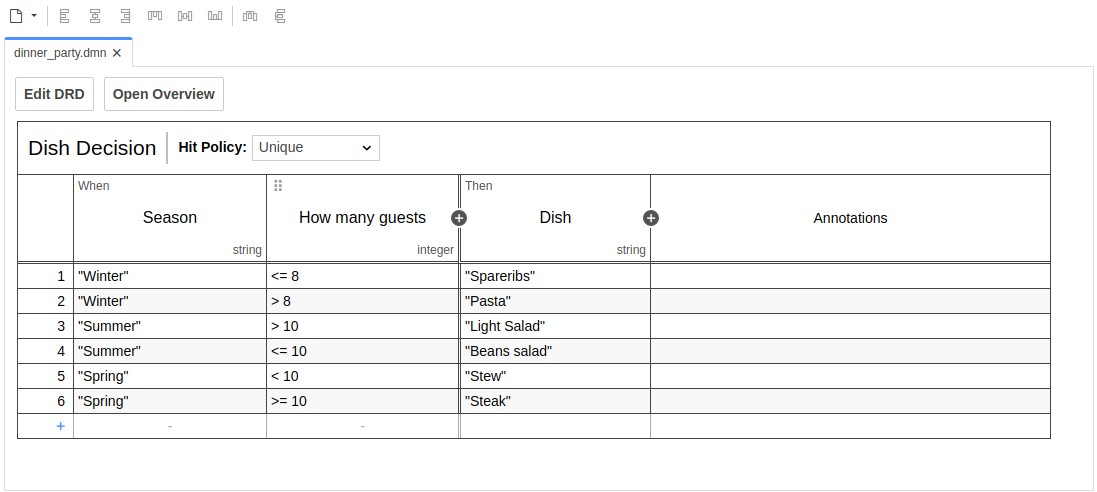
Task: Click the distribute vertically icon
Action: tap(279, 16)
